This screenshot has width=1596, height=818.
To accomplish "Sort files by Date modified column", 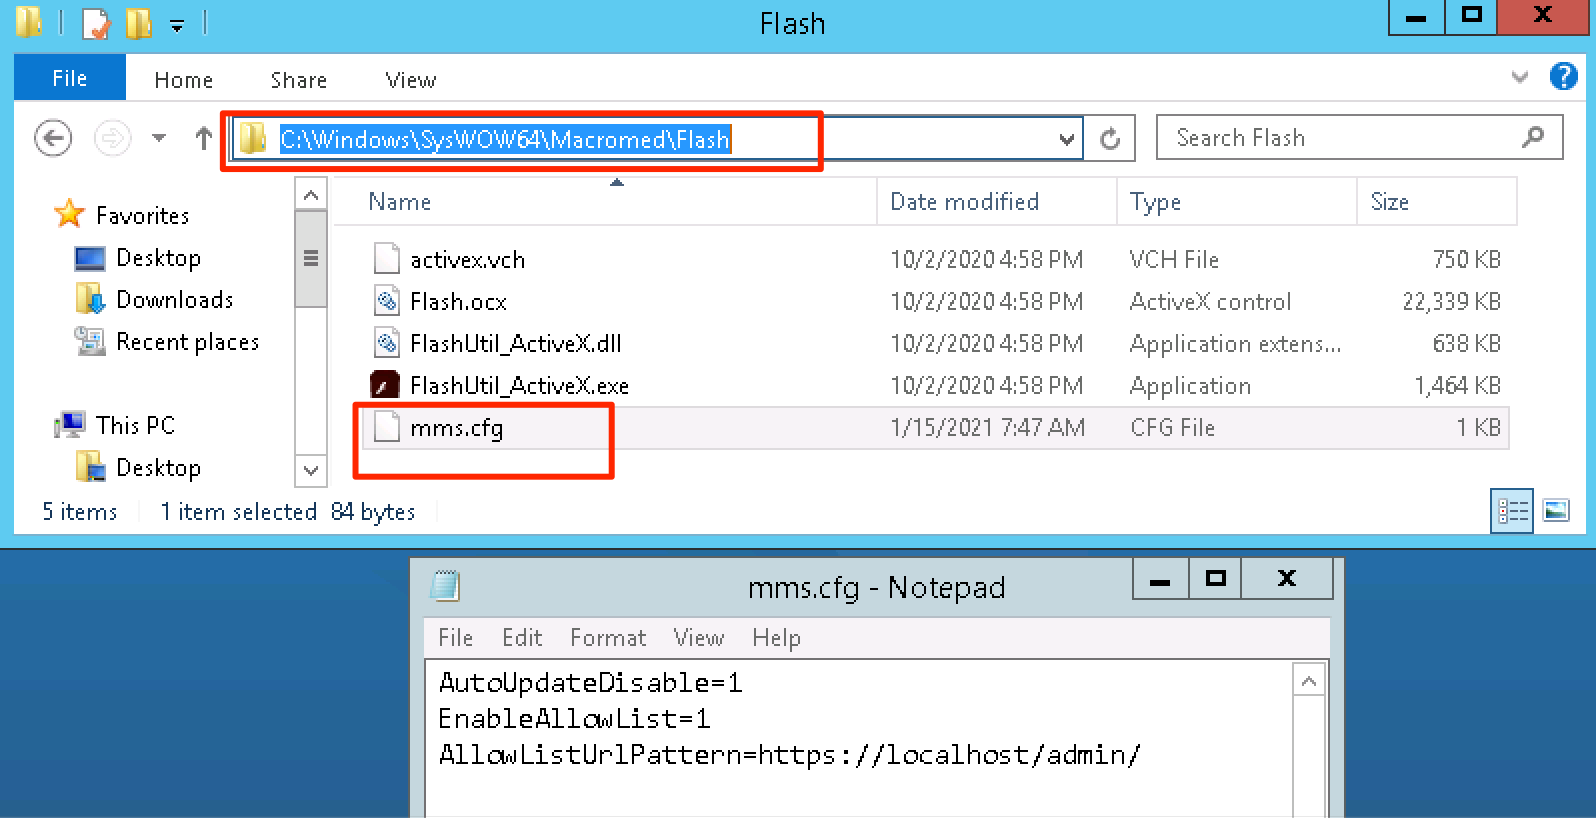I will coord(964,202).
